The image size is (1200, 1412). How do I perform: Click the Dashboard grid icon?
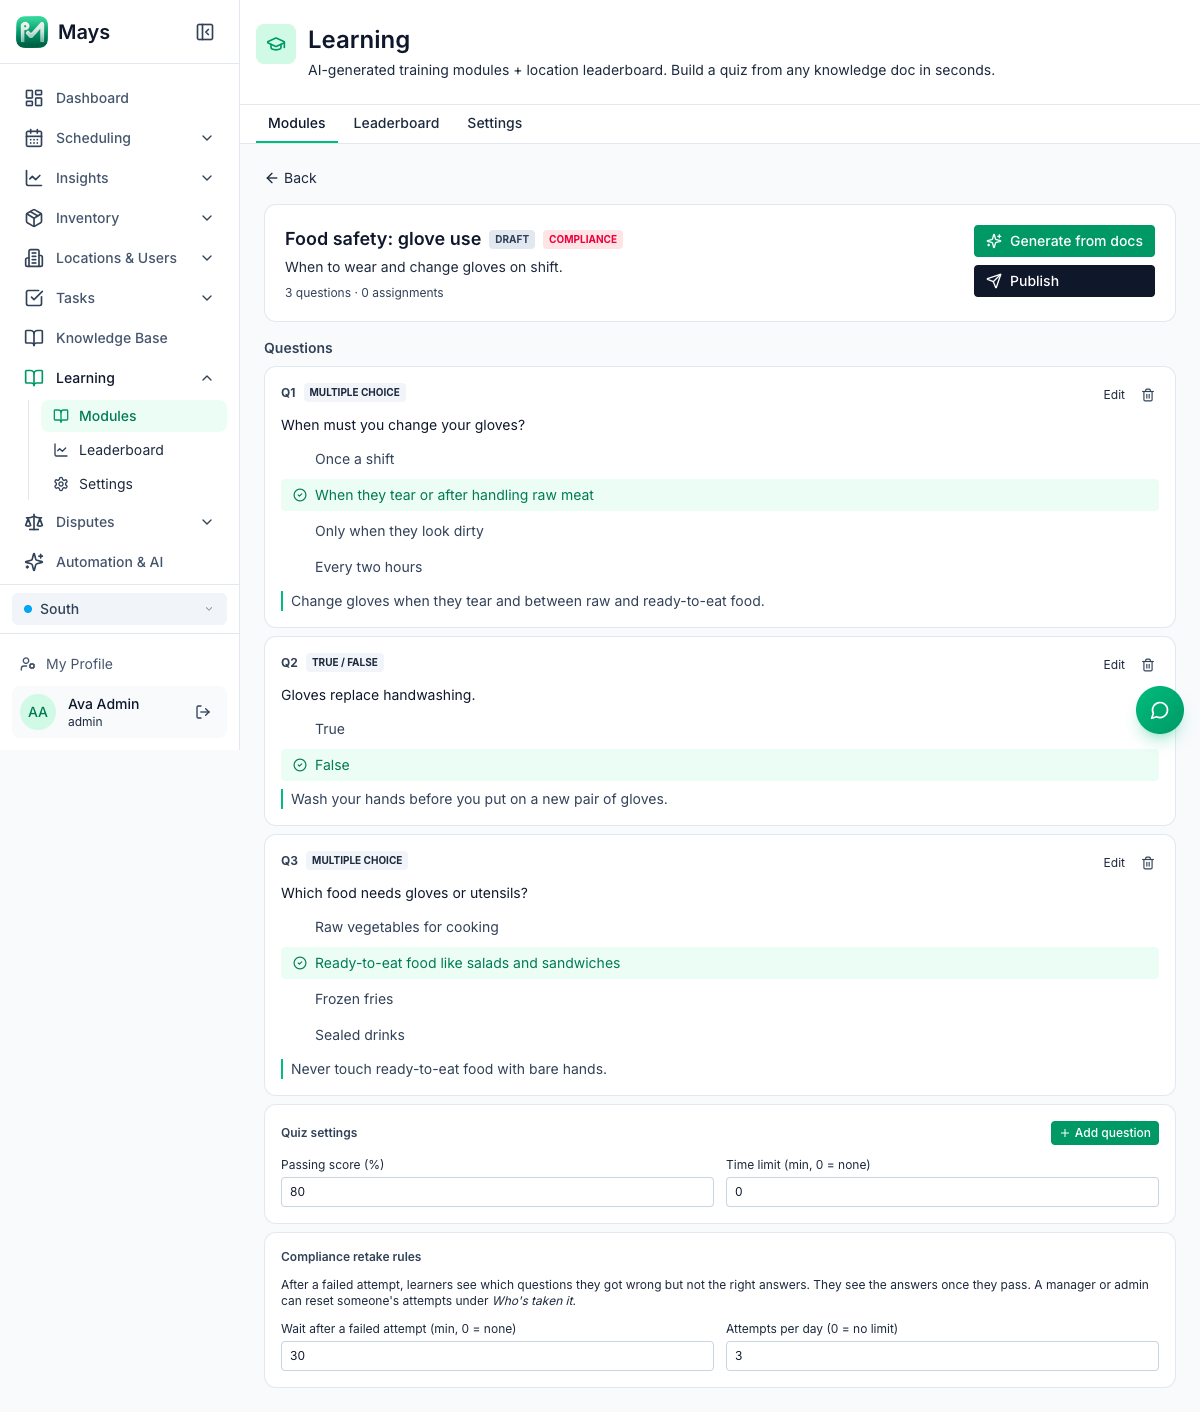coord(34,98)
